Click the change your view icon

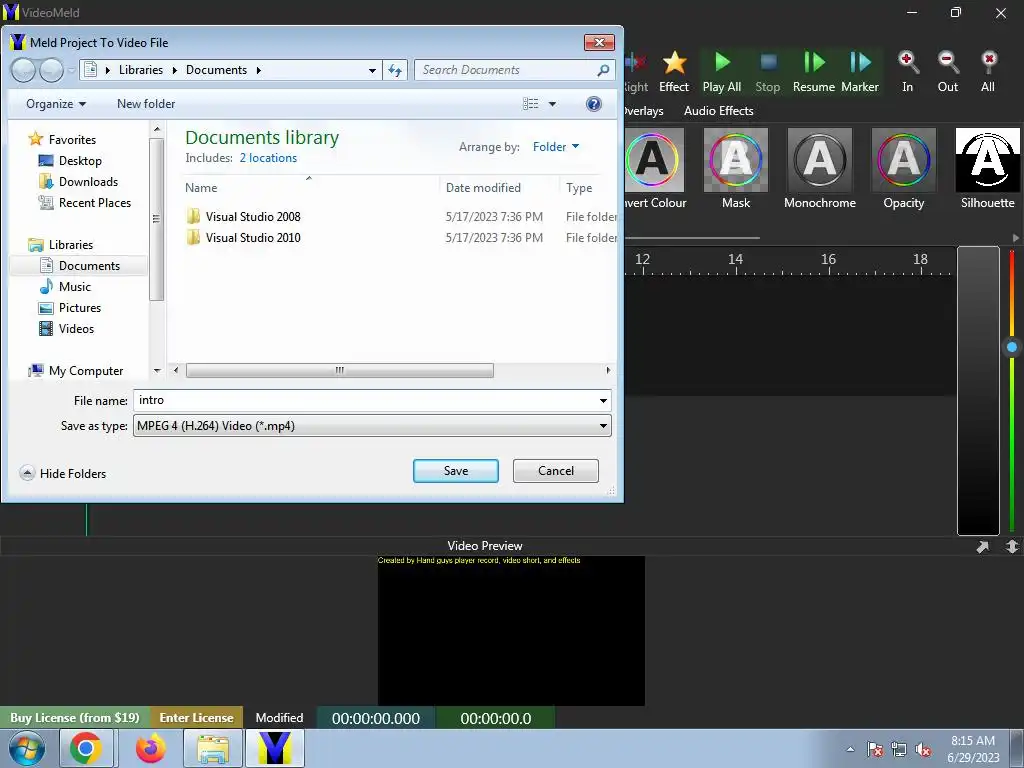pyautogui.click(x=531, y=104)
